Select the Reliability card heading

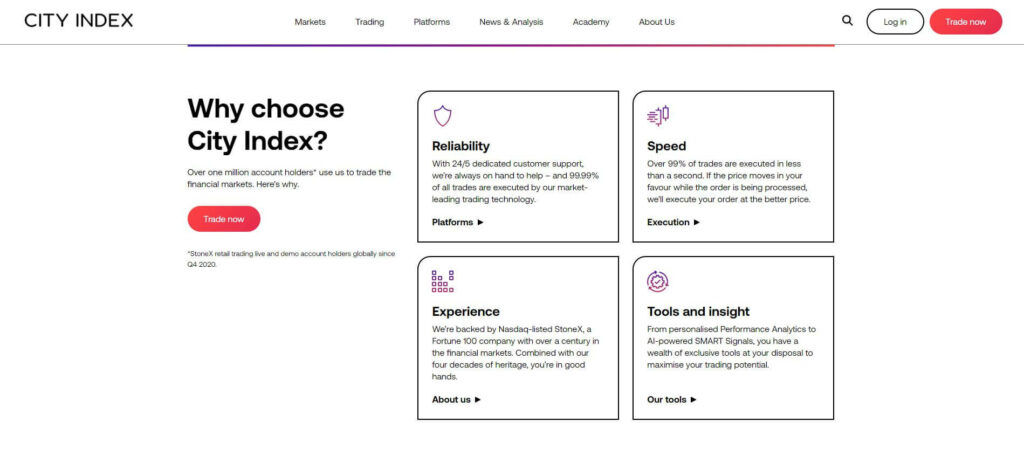coord(460,146)
